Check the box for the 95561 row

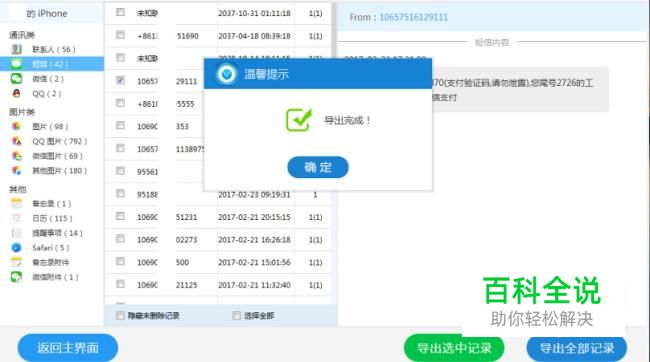point(120,170)
